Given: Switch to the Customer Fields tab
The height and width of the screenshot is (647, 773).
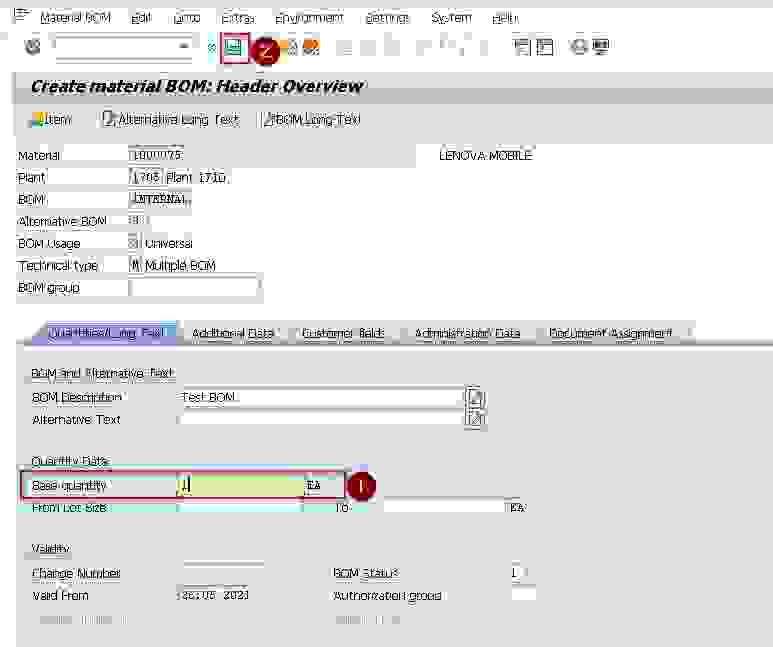Looking at the screenshot, I should coord(343,333).
